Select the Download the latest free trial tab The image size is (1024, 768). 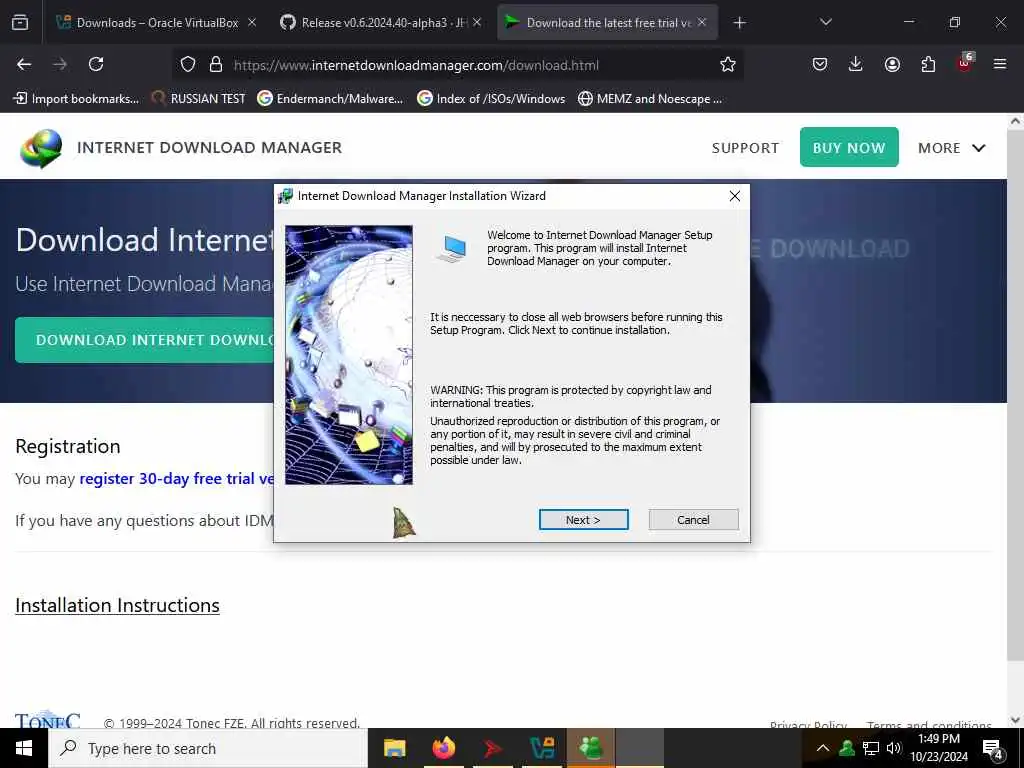point(608,22)
